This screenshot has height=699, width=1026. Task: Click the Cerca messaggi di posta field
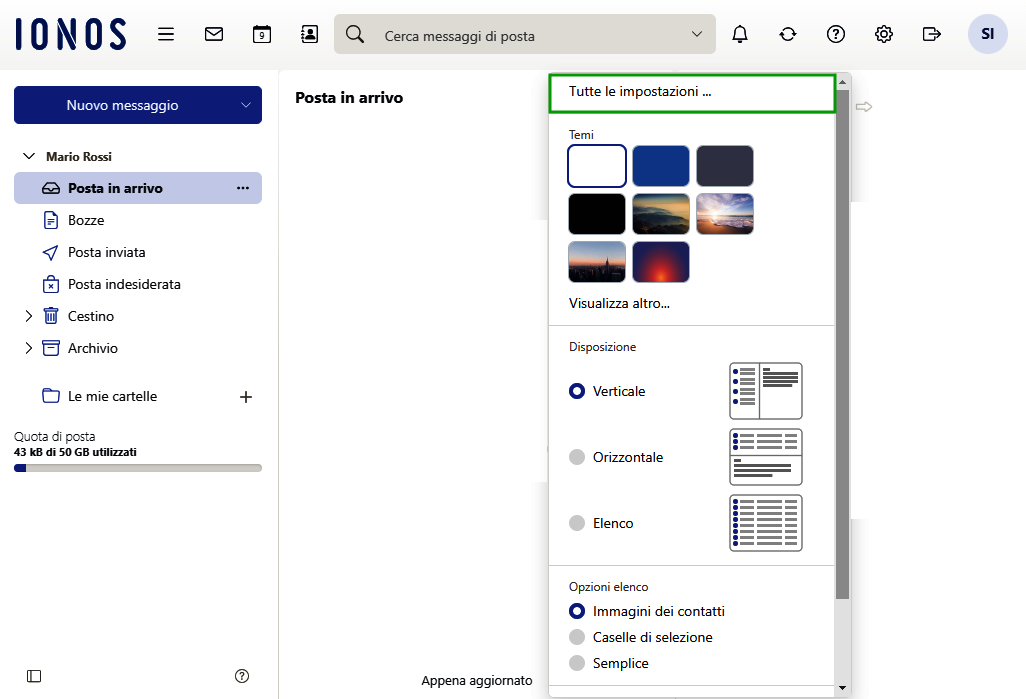[525, 36]
